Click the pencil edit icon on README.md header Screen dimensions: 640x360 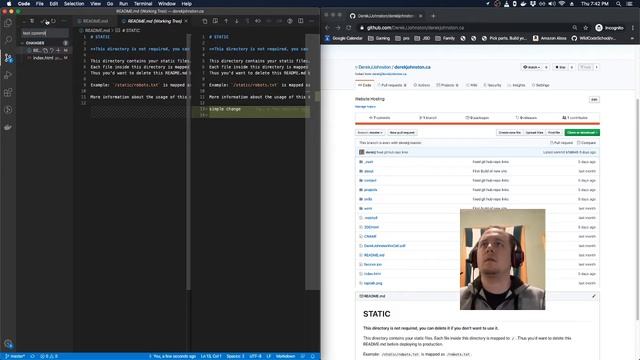593,296
